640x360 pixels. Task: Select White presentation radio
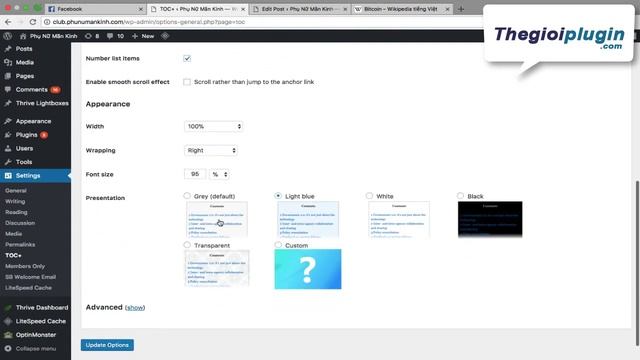(x=369, y=196)
